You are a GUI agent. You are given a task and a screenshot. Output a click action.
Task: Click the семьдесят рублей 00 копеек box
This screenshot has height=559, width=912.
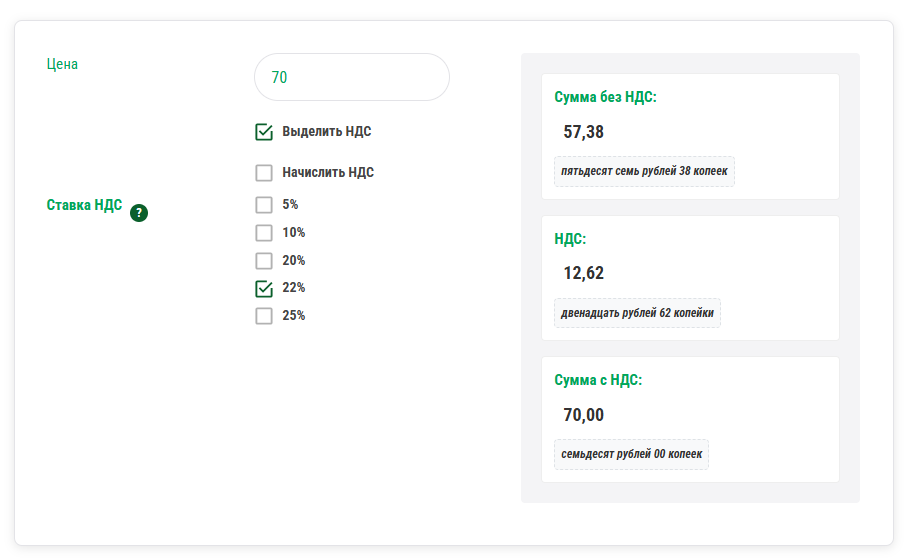[632, 454]
